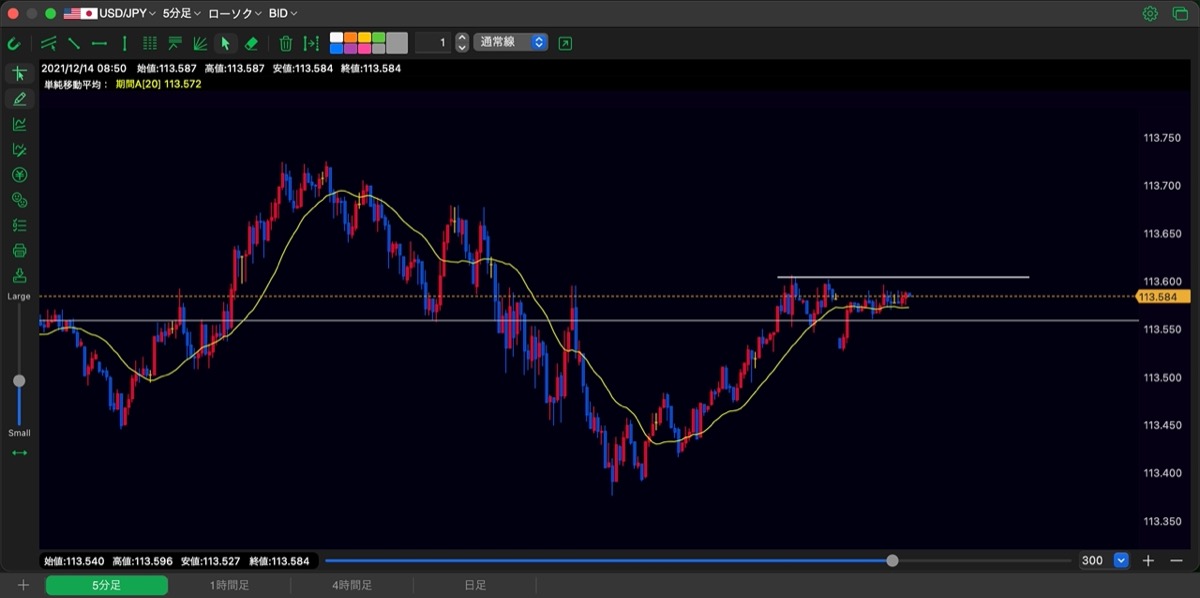Click the printer icon in left sidebar

(19, 250)
